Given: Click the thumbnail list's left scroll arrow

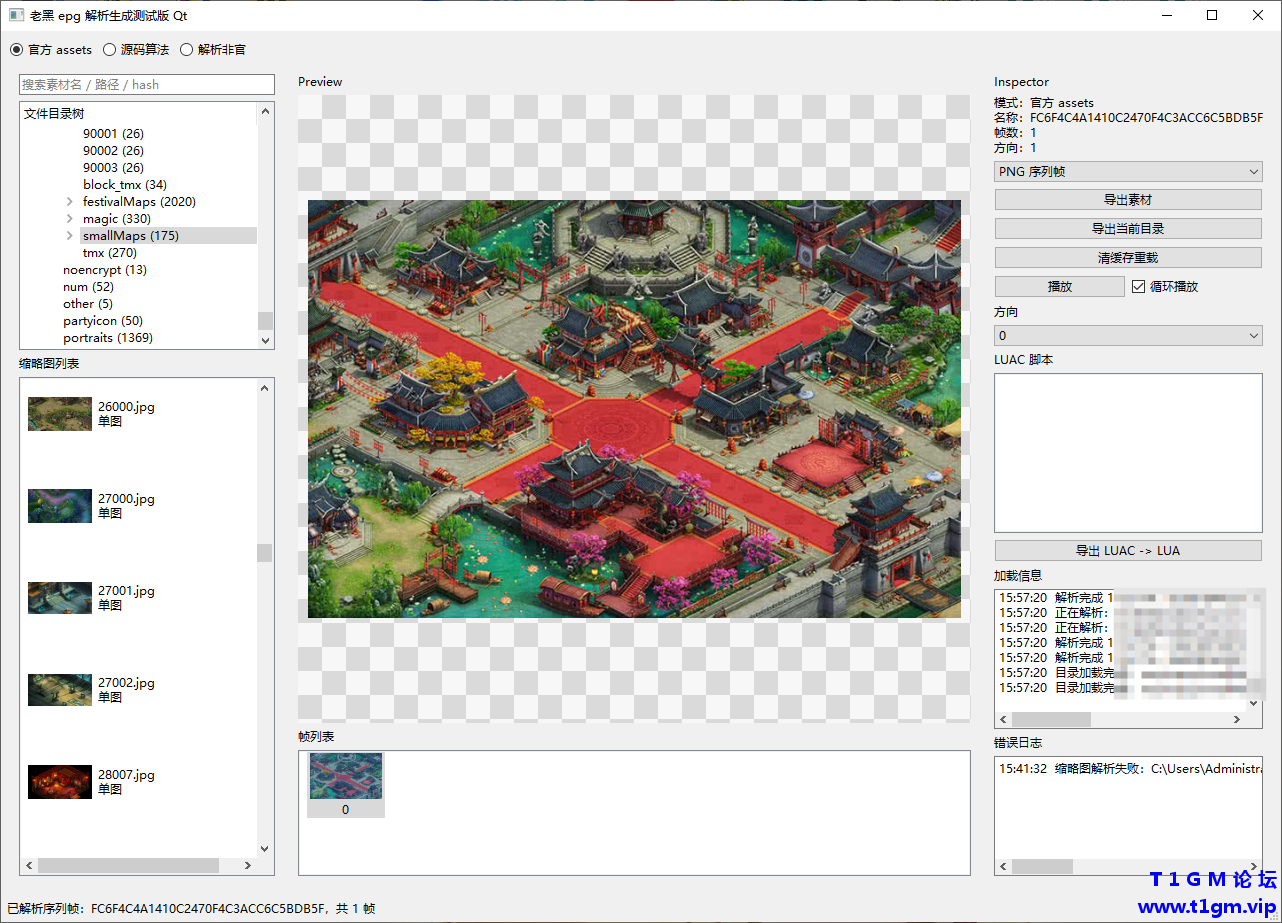Looking at the screenshot, I should point(29,866).
